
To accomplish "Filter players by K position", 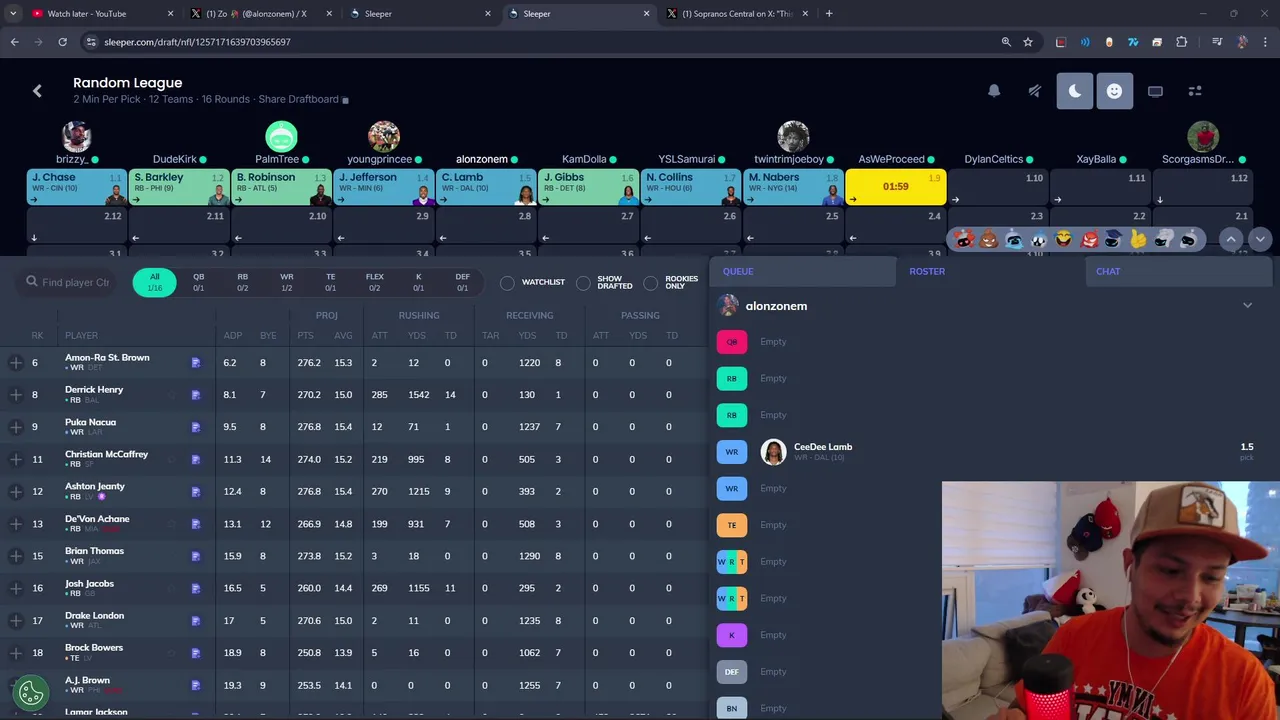I will coord(419,282).
